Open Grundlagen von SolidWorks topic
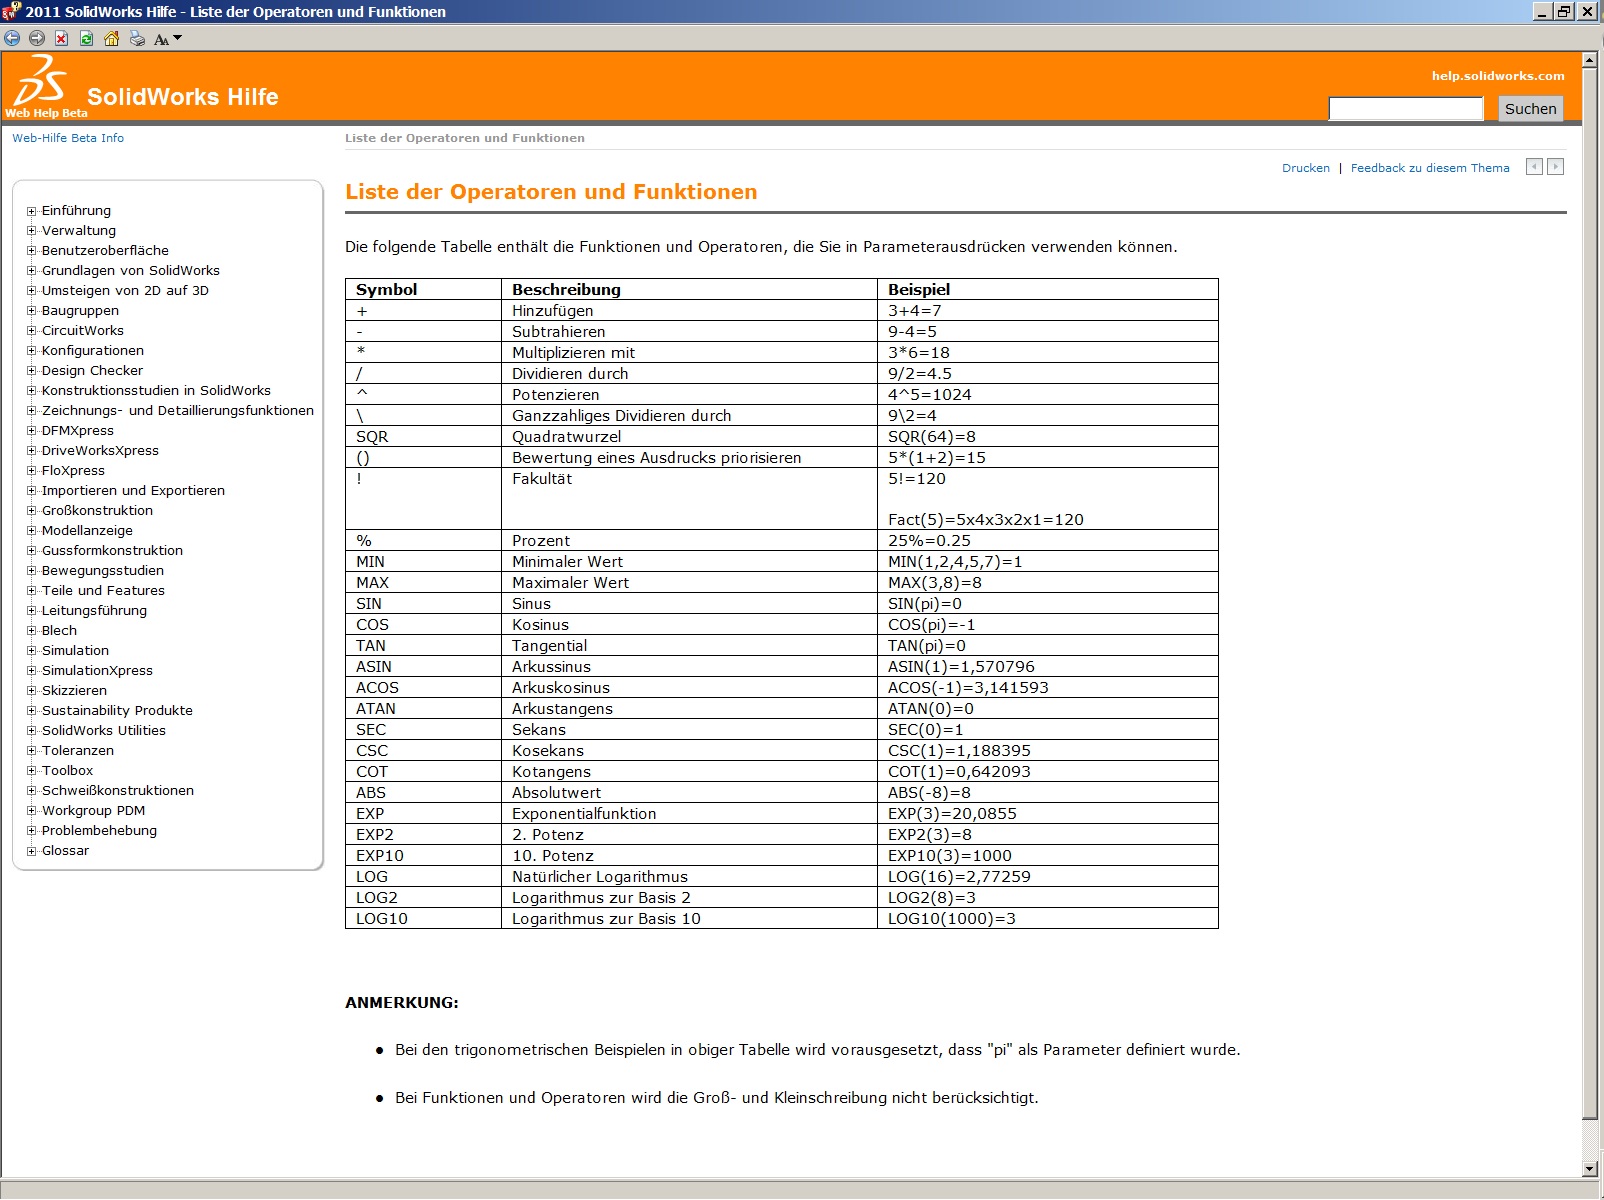 point(131,271)
